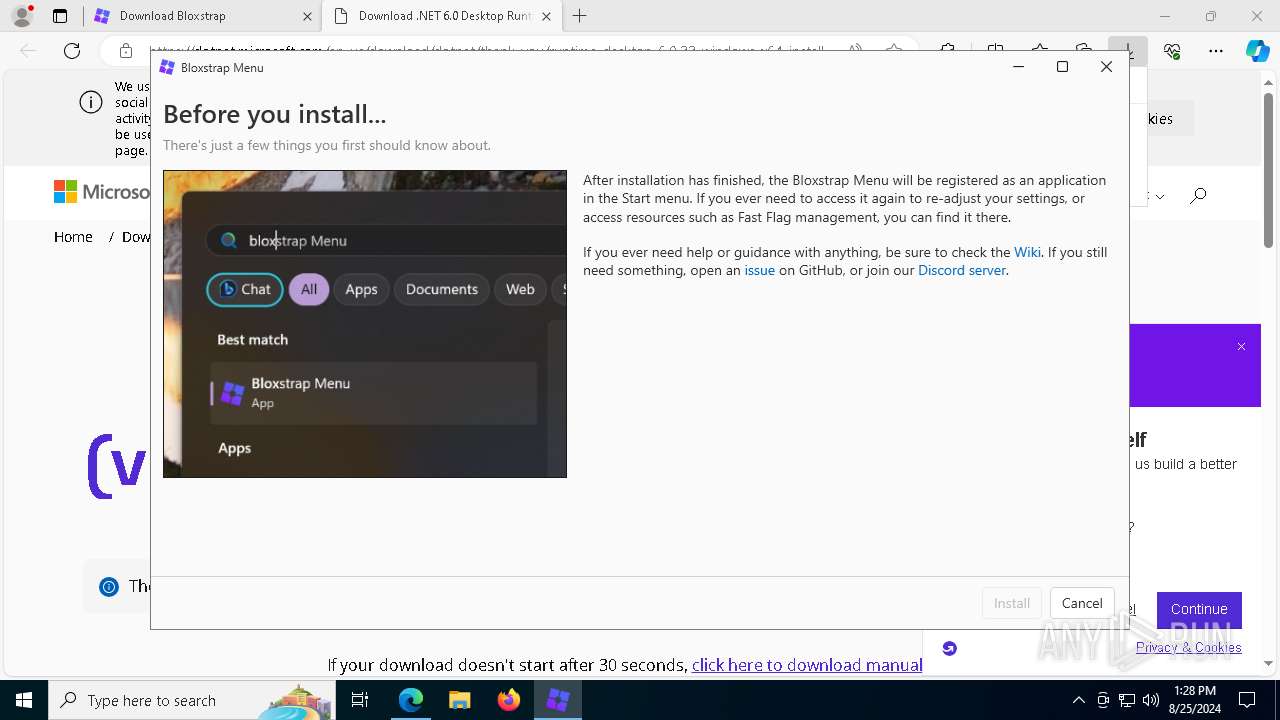This screenshot has height=720, width=1280.
Task: Open Microsoft Edge from the taskbar
Action: point(411,700)
